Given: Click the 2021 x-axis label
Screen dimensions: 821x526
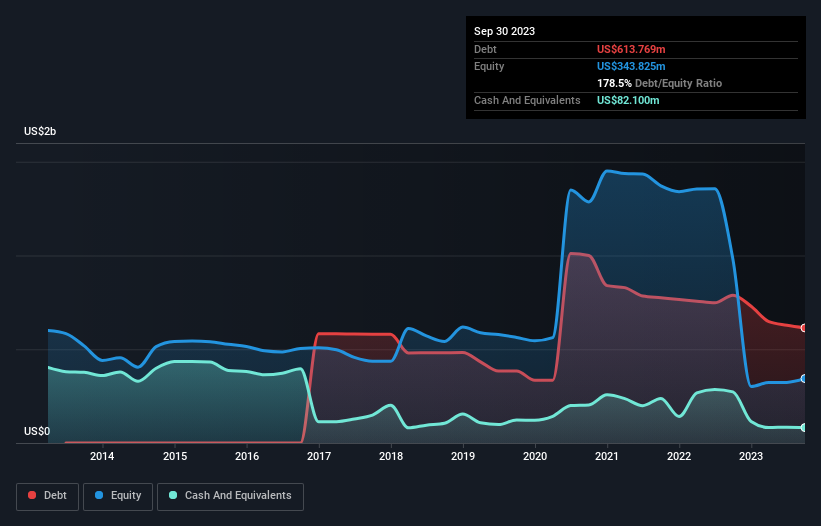Looking at the screenshot, I should pyautogui.click(x=607, y=456).
